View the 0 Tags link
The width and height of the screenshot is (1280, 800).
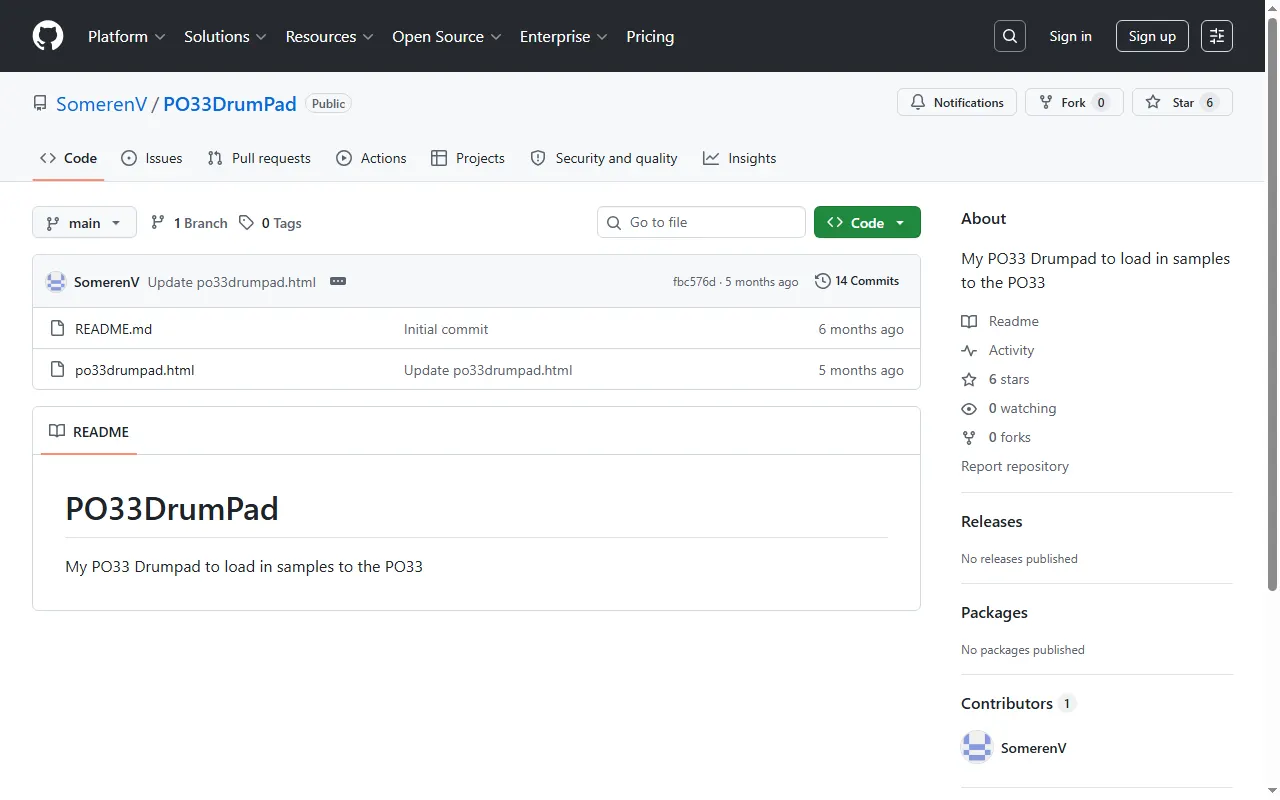270,223
